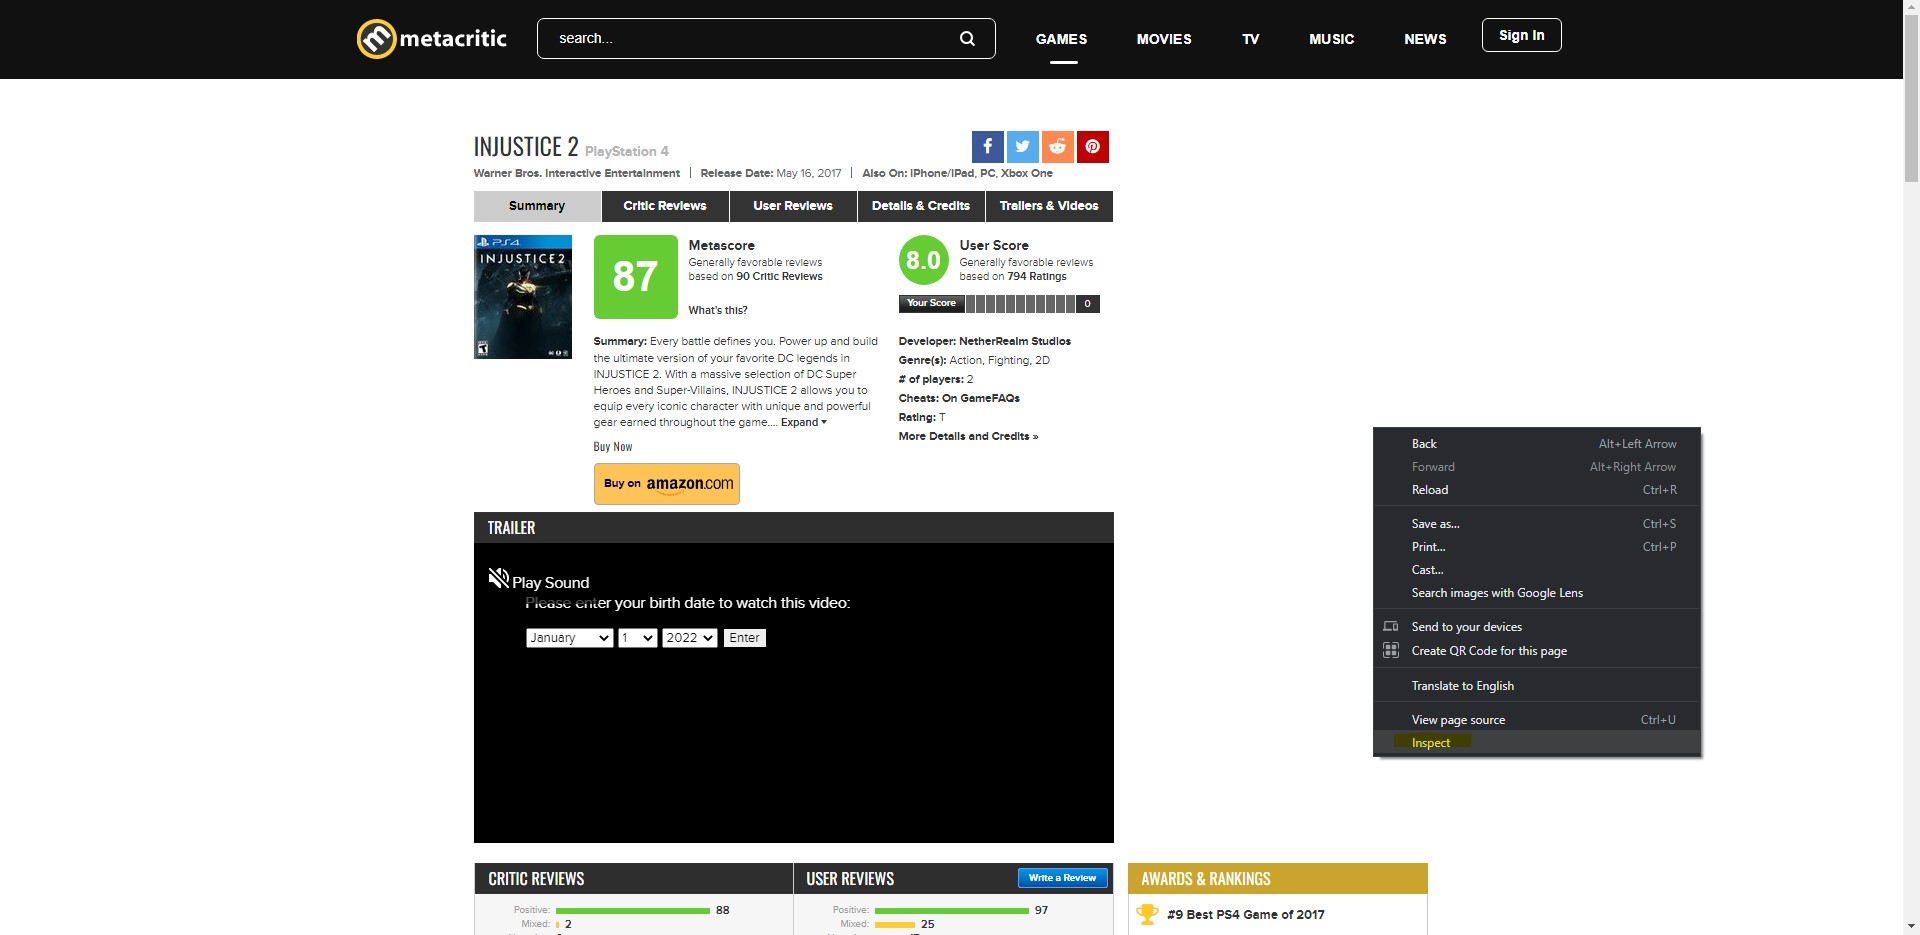Open GAMES in top navigation
1920x935 pixels.
(x=1061, y=39)
